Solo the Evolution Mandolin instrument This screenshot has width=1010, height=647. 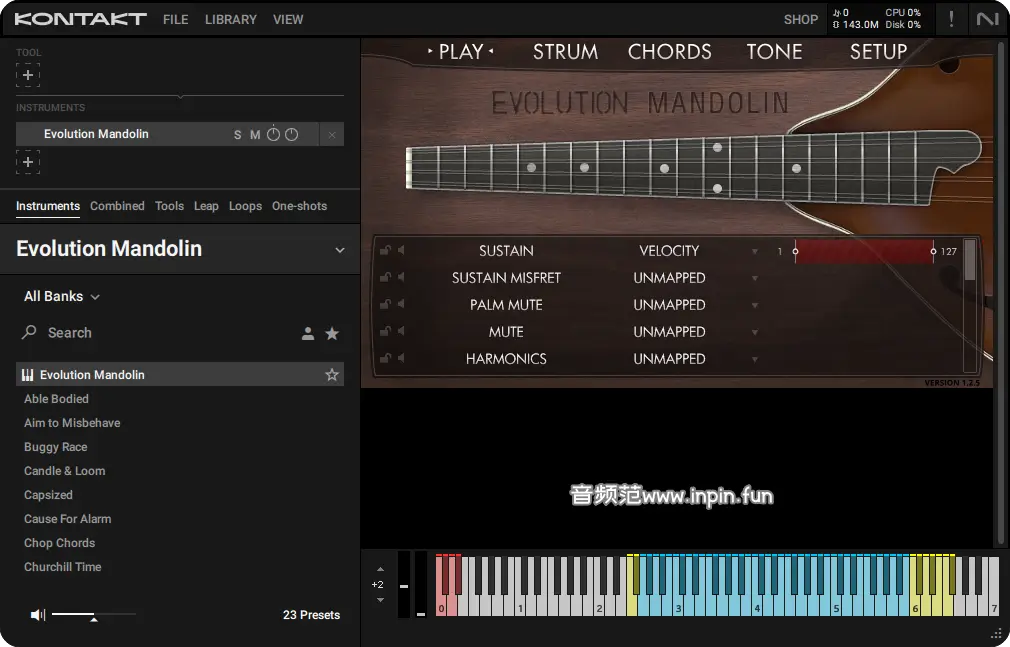(237, 135)
